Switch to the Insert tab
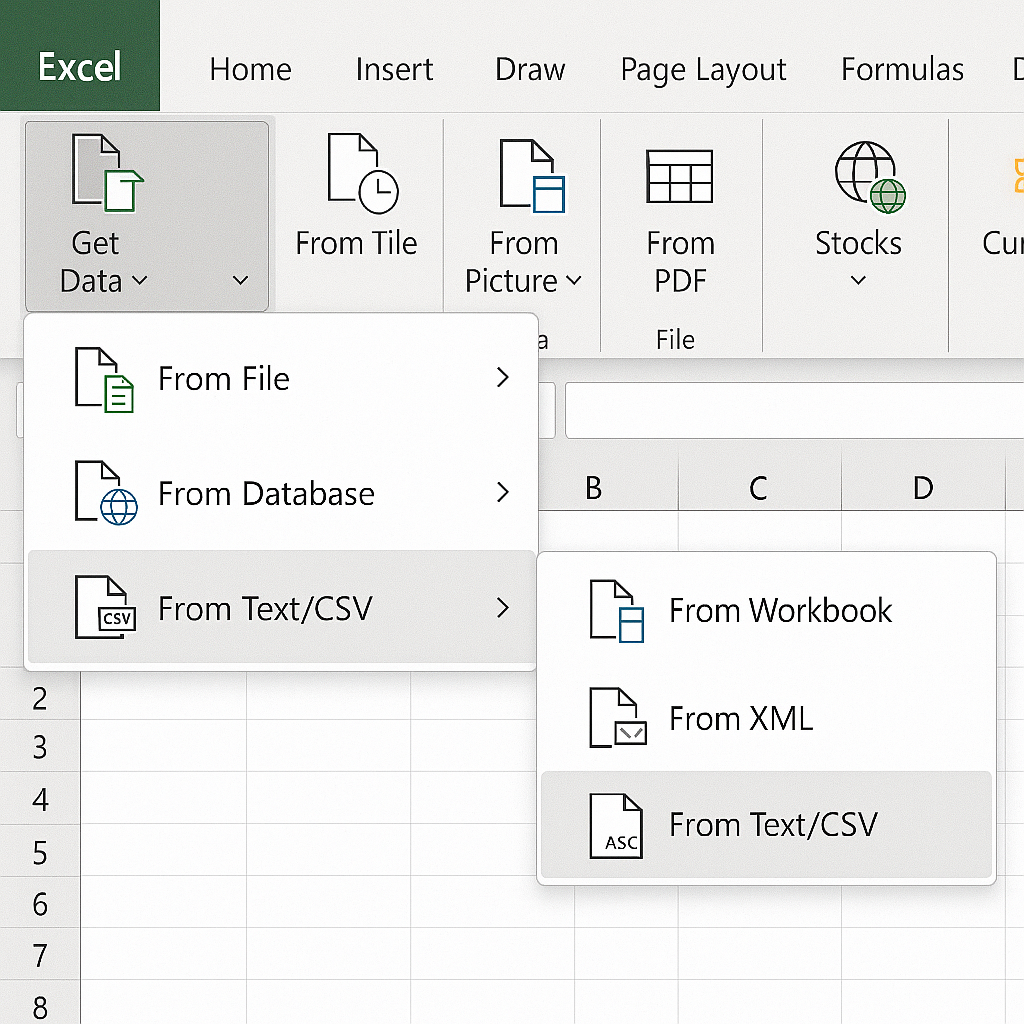The width and height of the screenshot is (1024, 1024). point(394,69)
